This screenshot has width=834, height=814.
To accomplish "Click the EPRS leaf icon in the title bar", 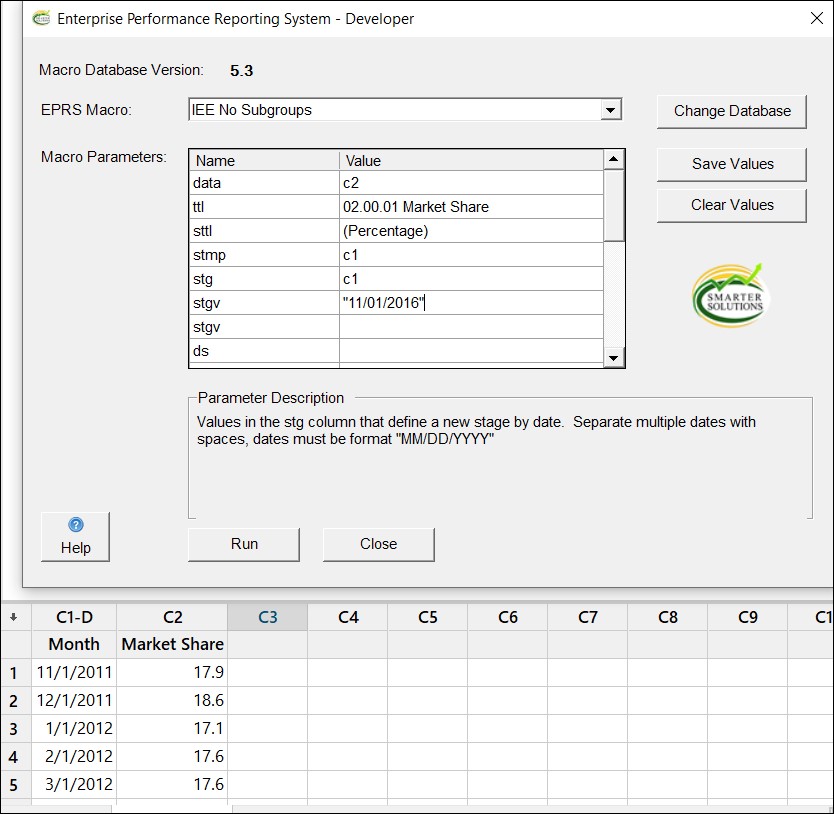I will [40, 19].
